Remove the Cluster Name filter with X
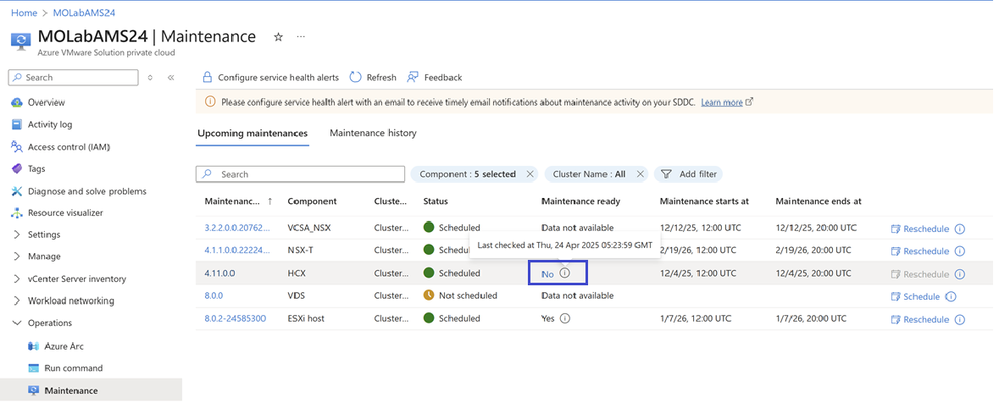999x413 pixels. click(640, 174)
